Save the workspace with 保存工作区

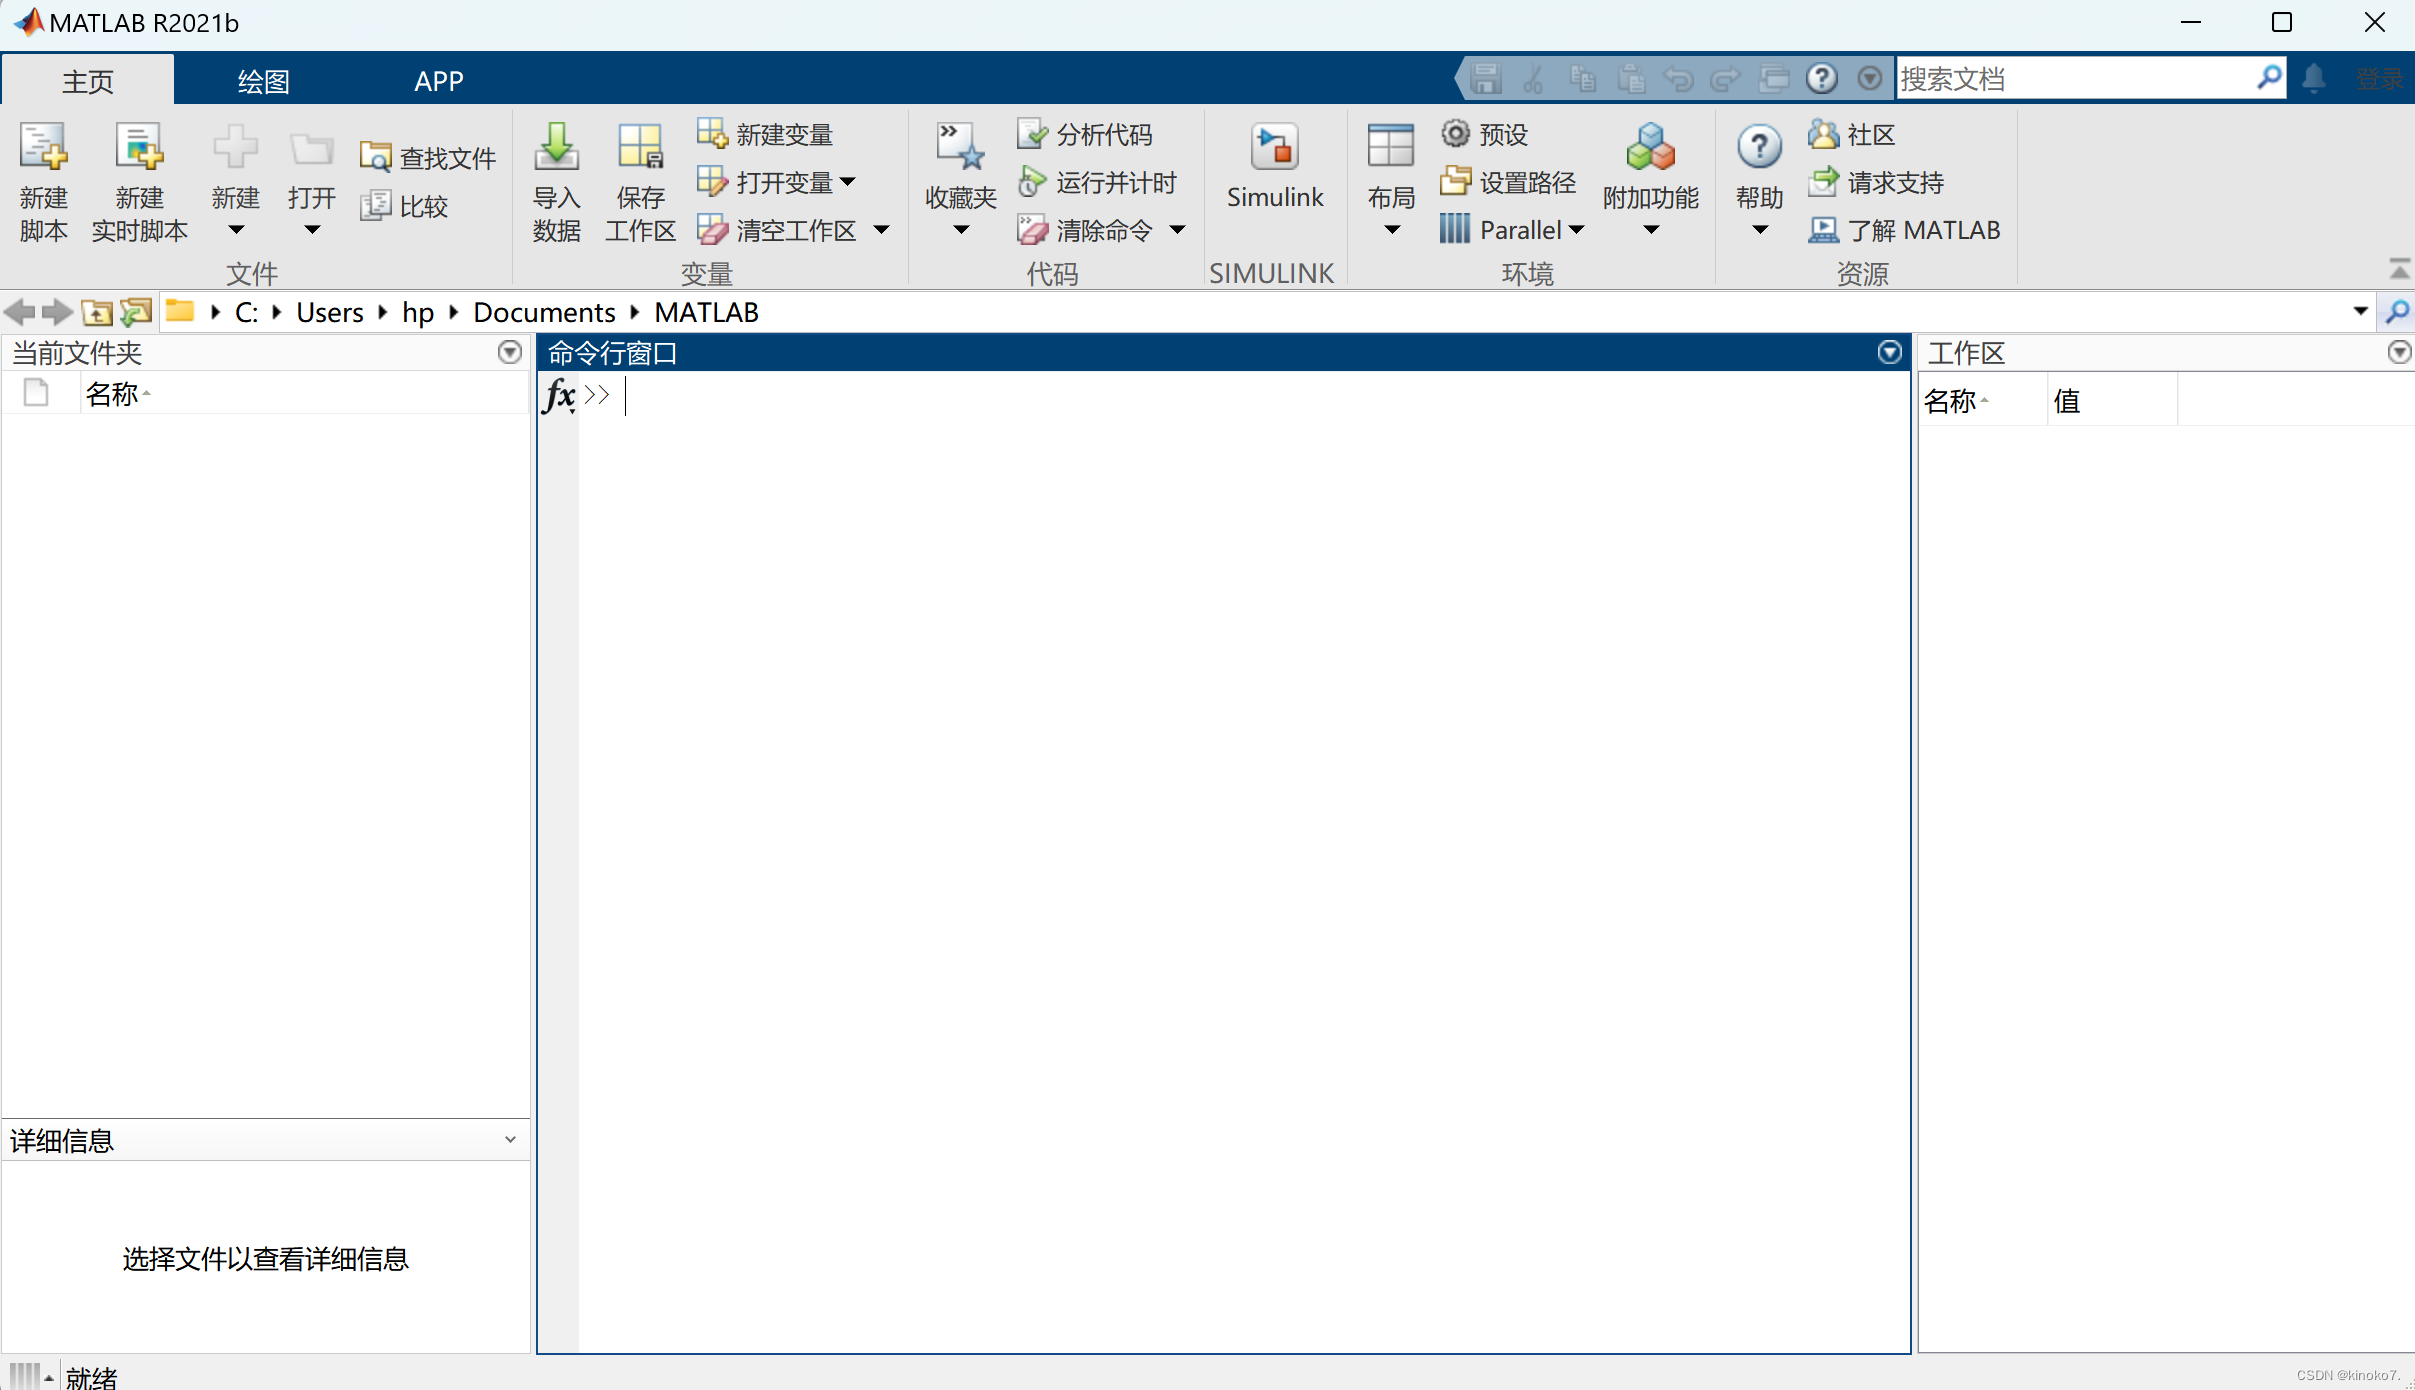click(x=640, y=182)
